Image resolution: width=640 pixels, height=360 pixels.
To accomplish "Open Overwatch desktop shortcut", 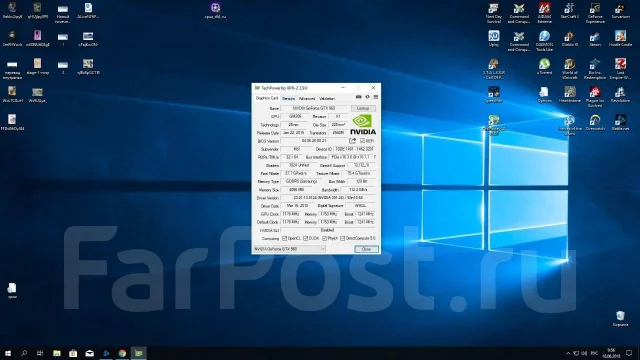I will 595,122.
